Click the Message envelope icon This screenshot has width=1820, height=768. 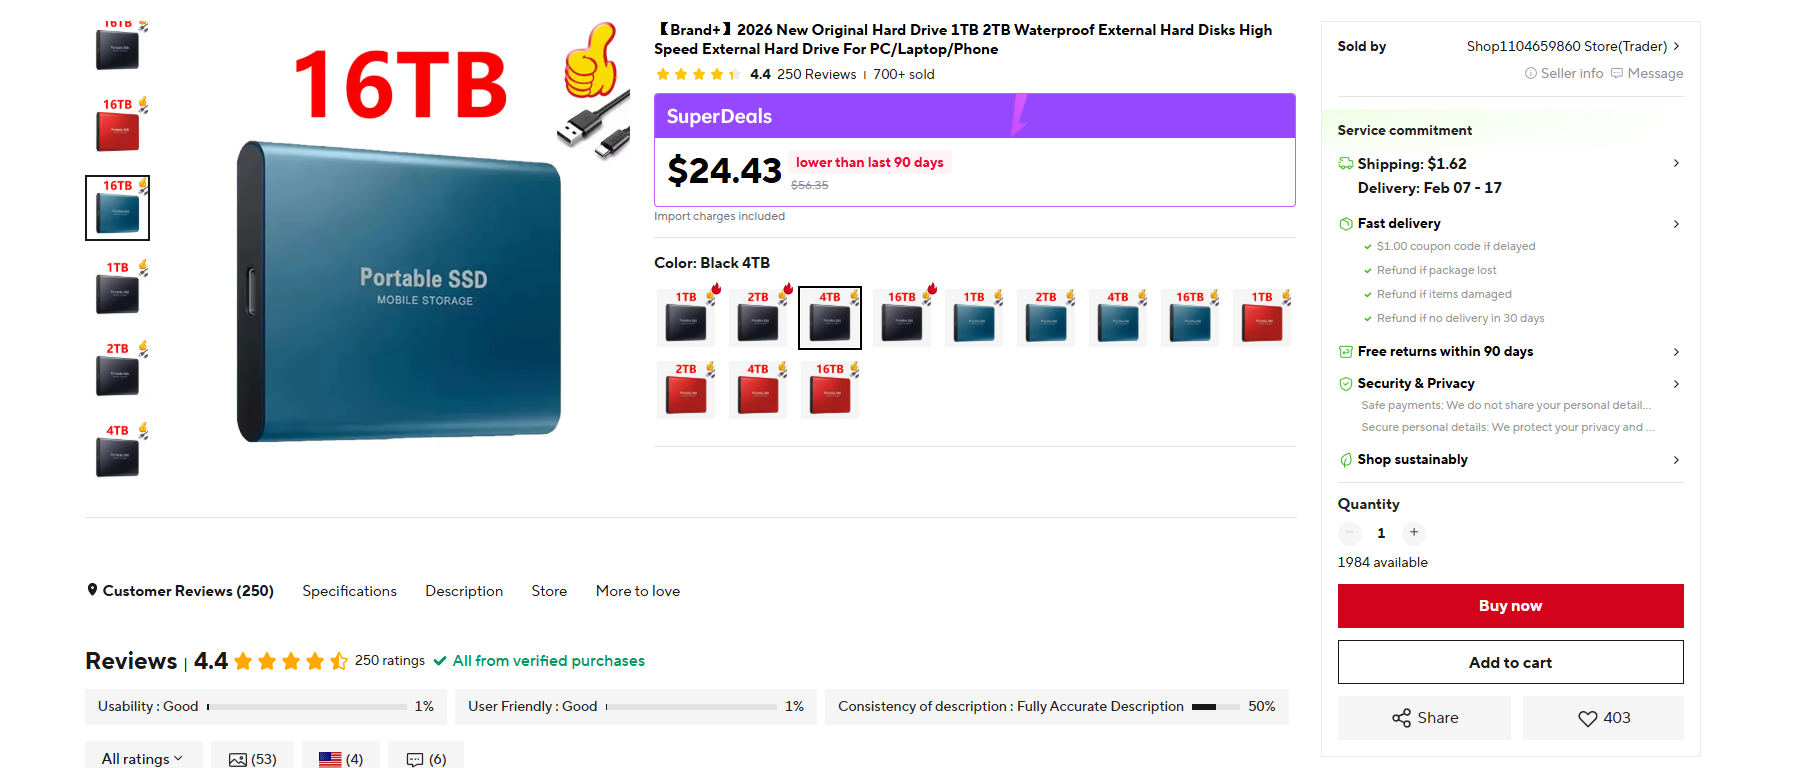tap(1646, 73)
